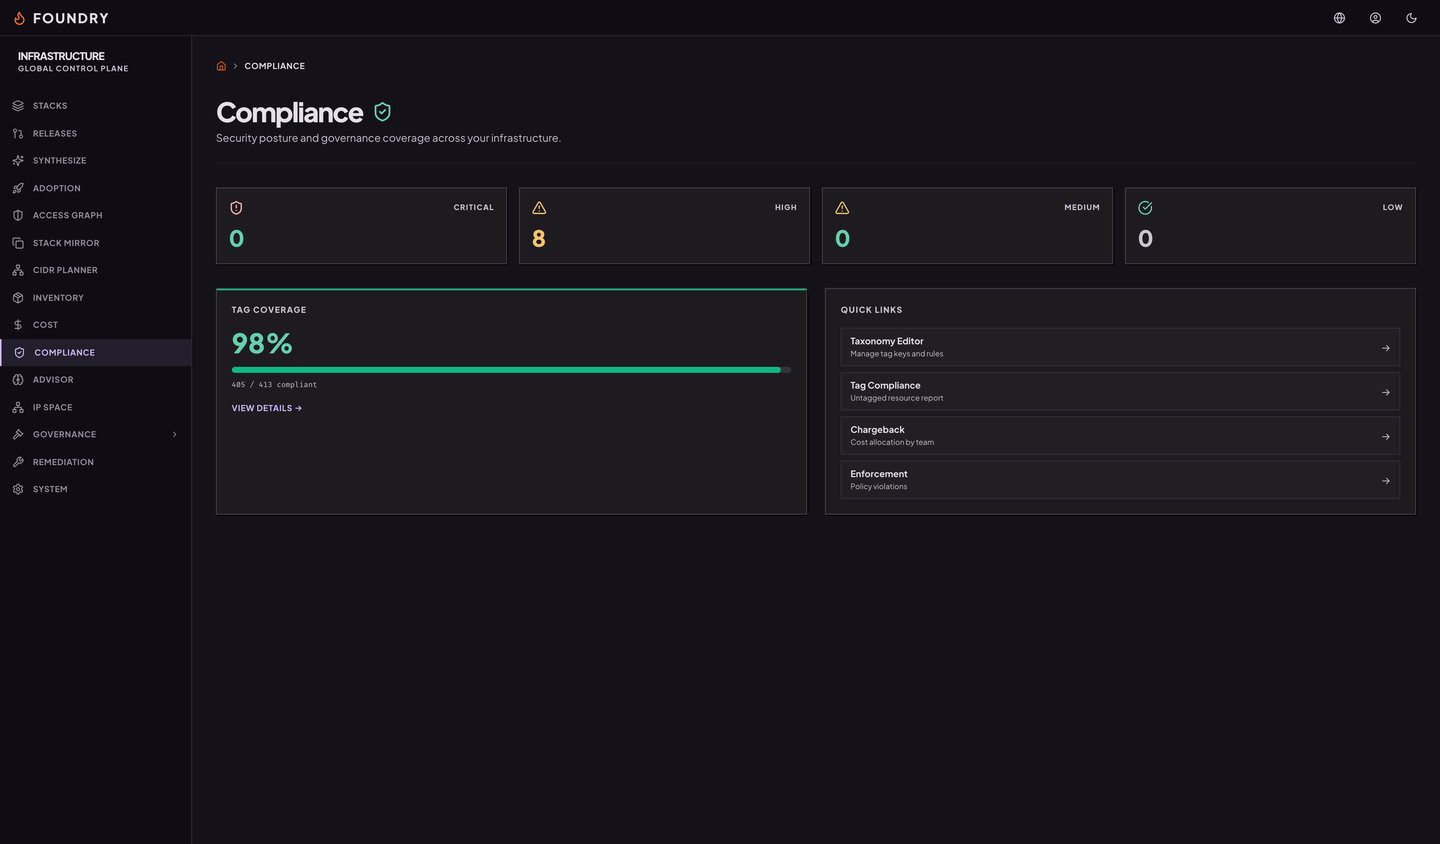Click the Infrastructure Global Control Plane header
The width and height of the screenshot is (1440, 844).
coord(73,62)
